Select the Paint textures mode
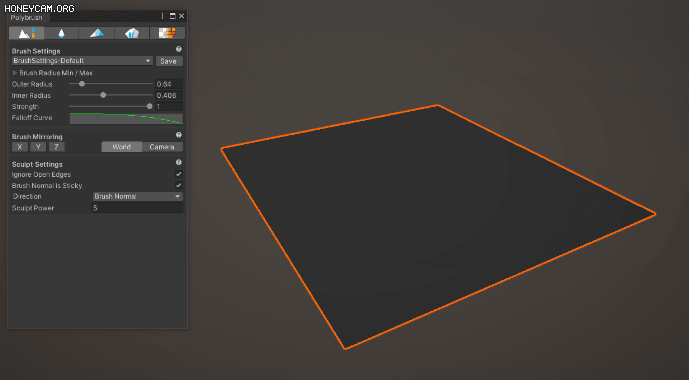The height and width of the screenshot is (380, 689). pos(167,33)
